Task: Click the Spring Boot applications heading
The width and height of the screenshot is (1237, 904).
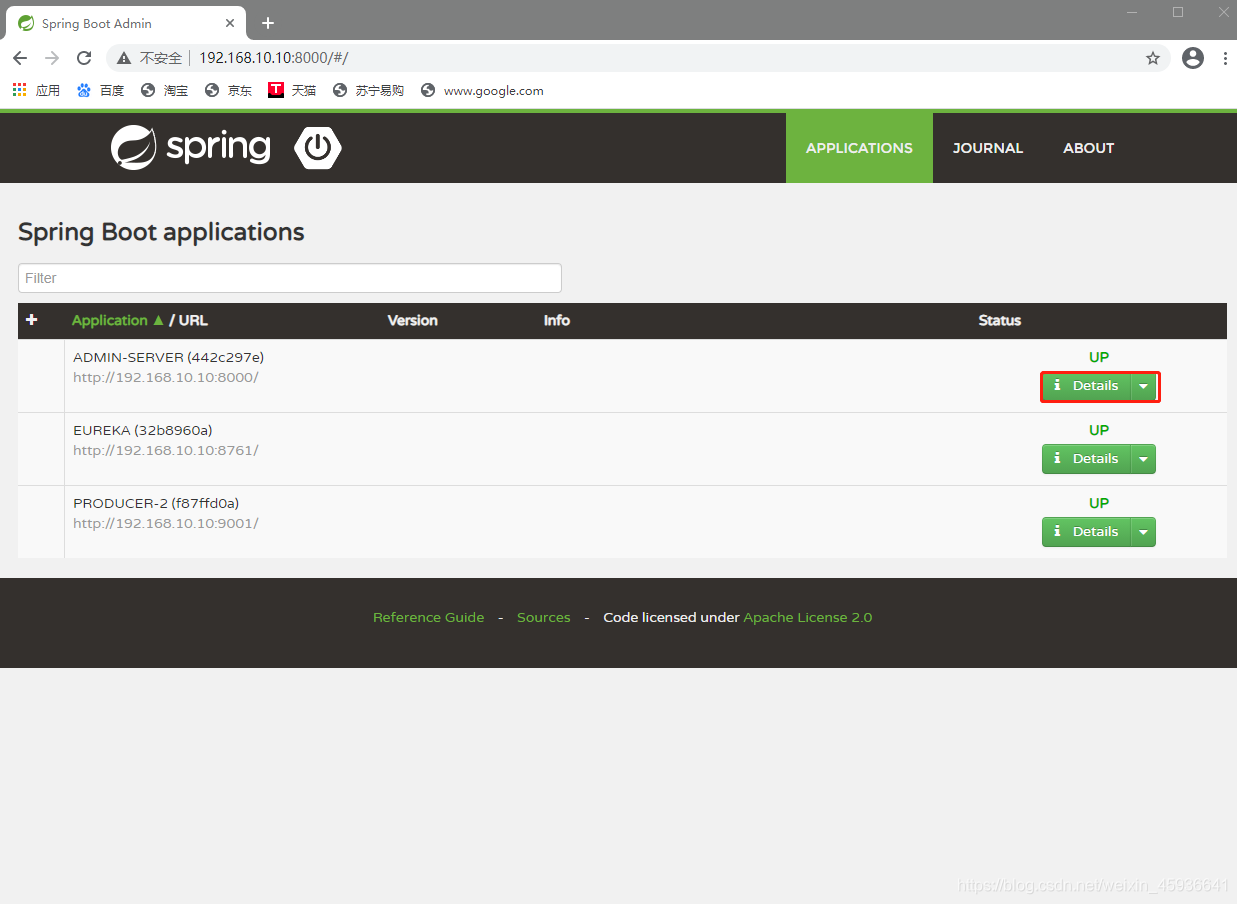Action: coord(161,232)
